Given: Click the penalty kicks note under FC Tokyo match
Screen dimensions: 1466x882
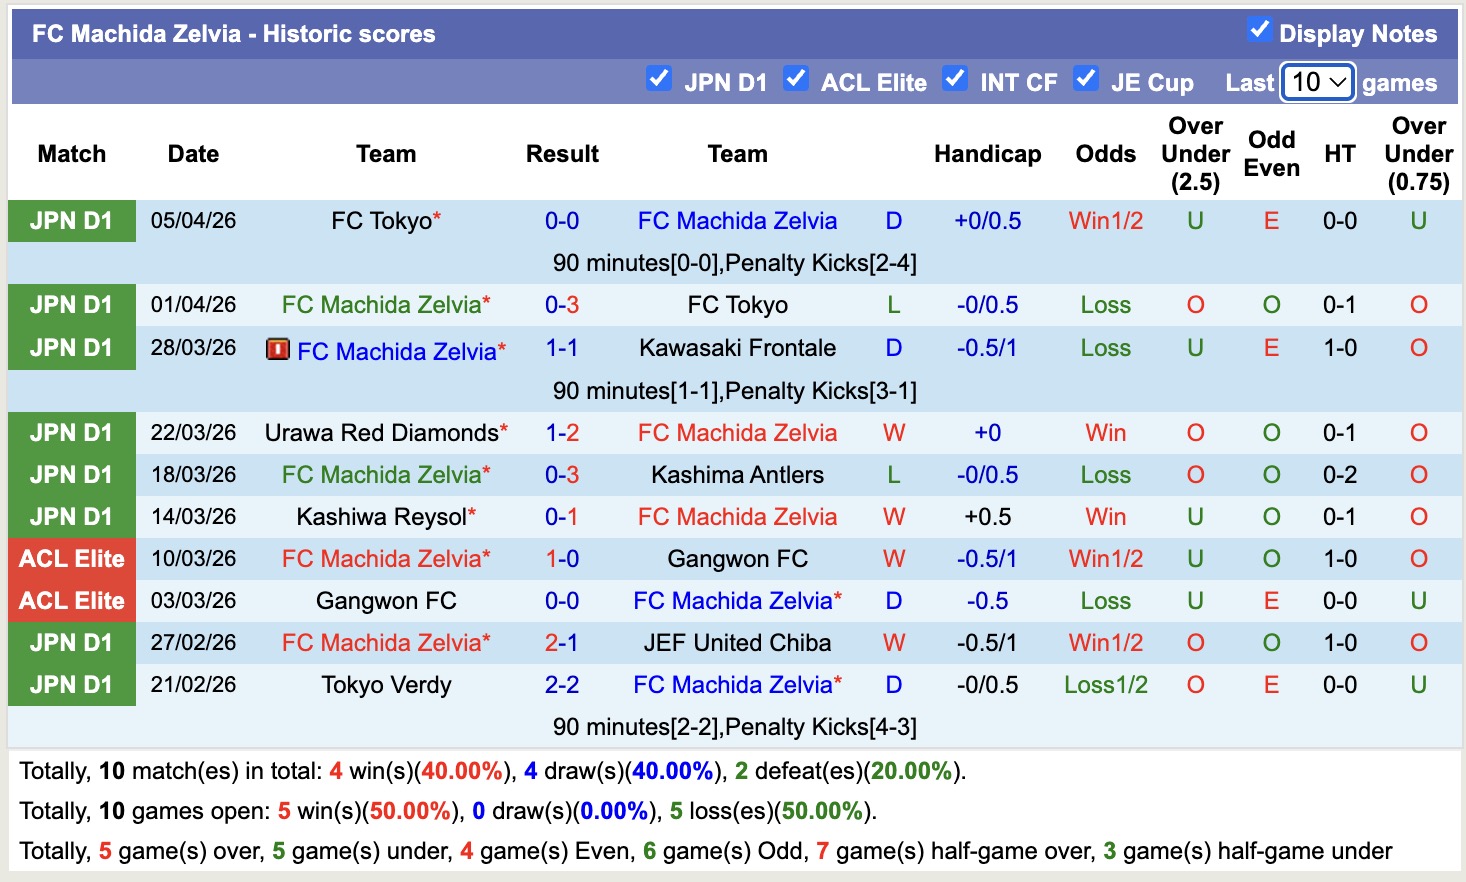Looking at the screenshot, I should (x=737, y=263).
